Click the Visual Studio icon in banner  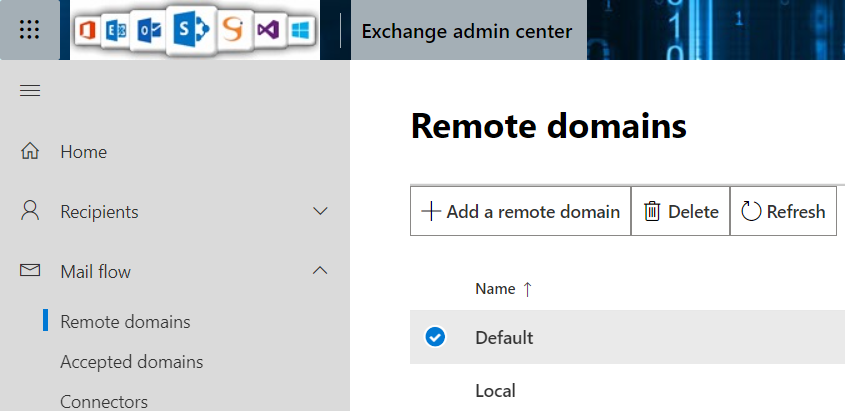coord(267,31)
